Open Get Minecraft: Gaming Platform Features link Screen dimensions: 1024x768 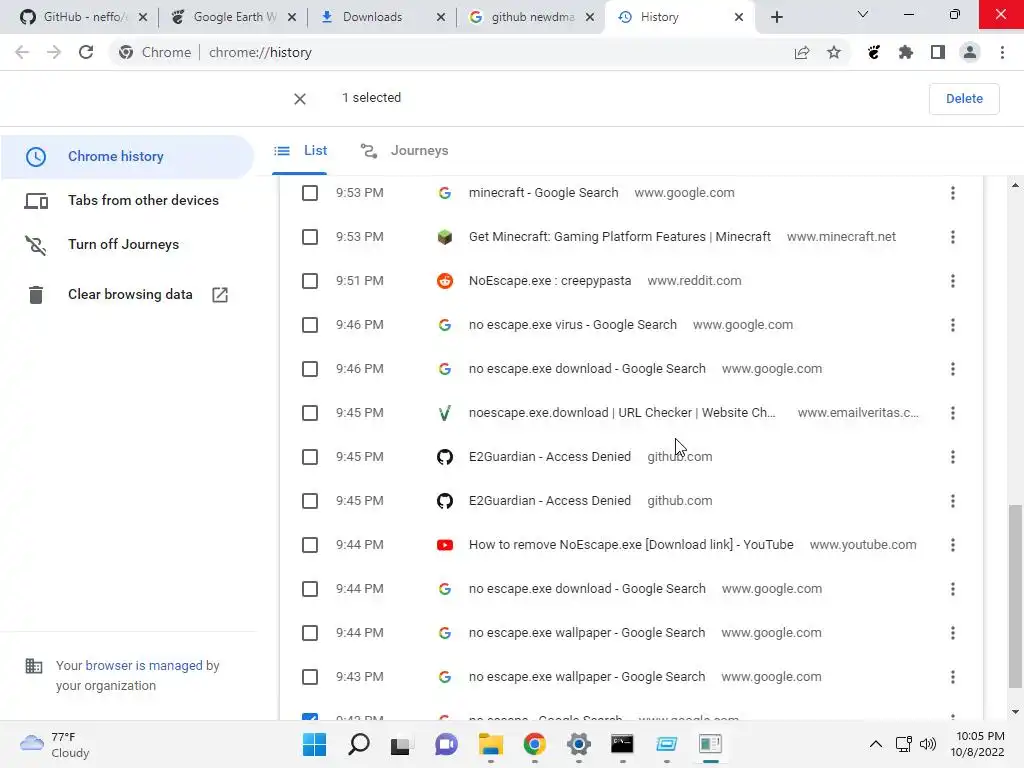[x=620, y=237]
